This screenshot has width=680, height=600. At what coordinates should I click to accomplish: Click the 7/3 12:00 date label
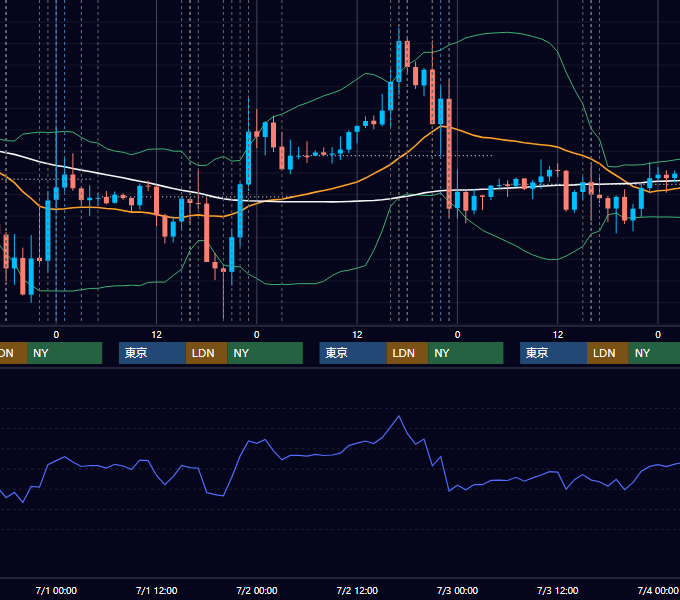point(558,590)
